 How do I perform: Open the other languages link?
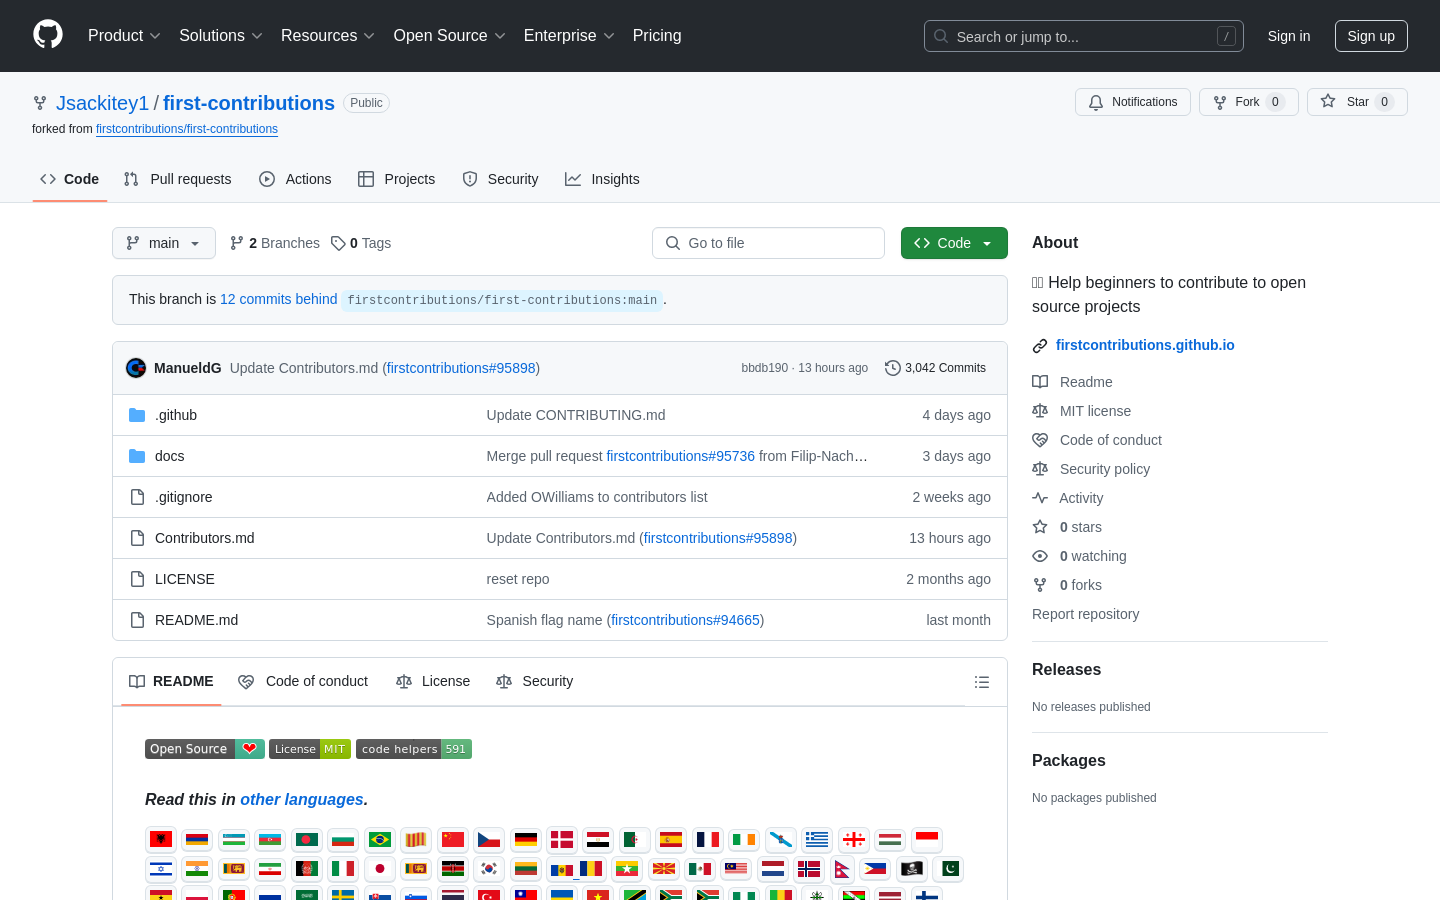(x=302, y=800)
